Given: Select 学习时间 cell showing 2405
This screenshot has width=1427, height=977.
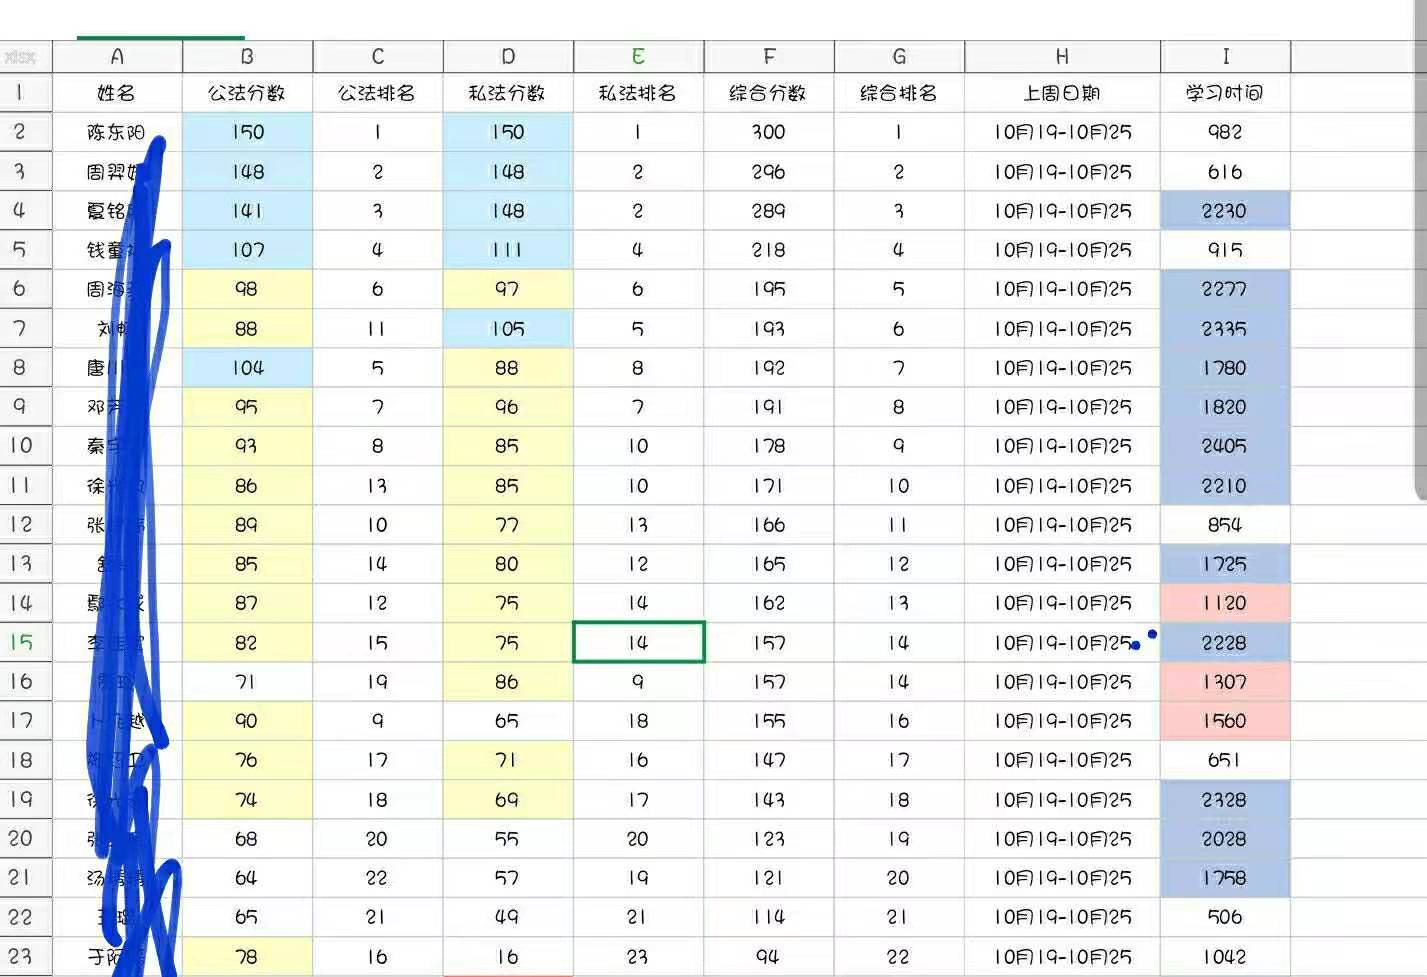Looking at the screenshot, I should click(x=1225, y=446).
